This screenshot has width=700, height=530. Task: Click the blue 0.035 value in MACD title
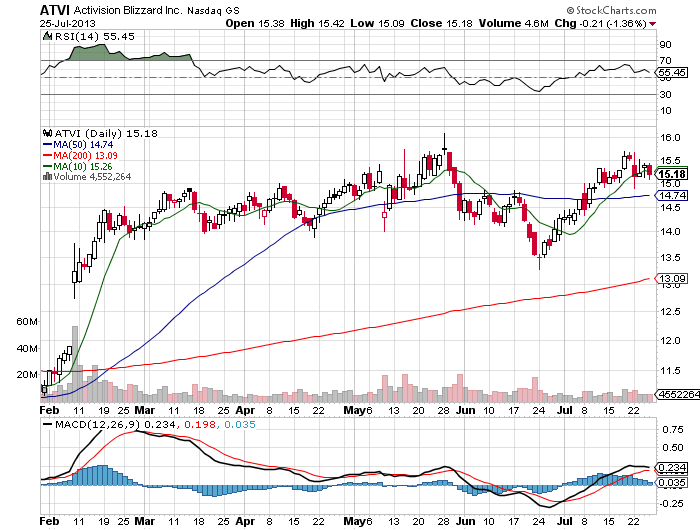[x=240, y=424]
